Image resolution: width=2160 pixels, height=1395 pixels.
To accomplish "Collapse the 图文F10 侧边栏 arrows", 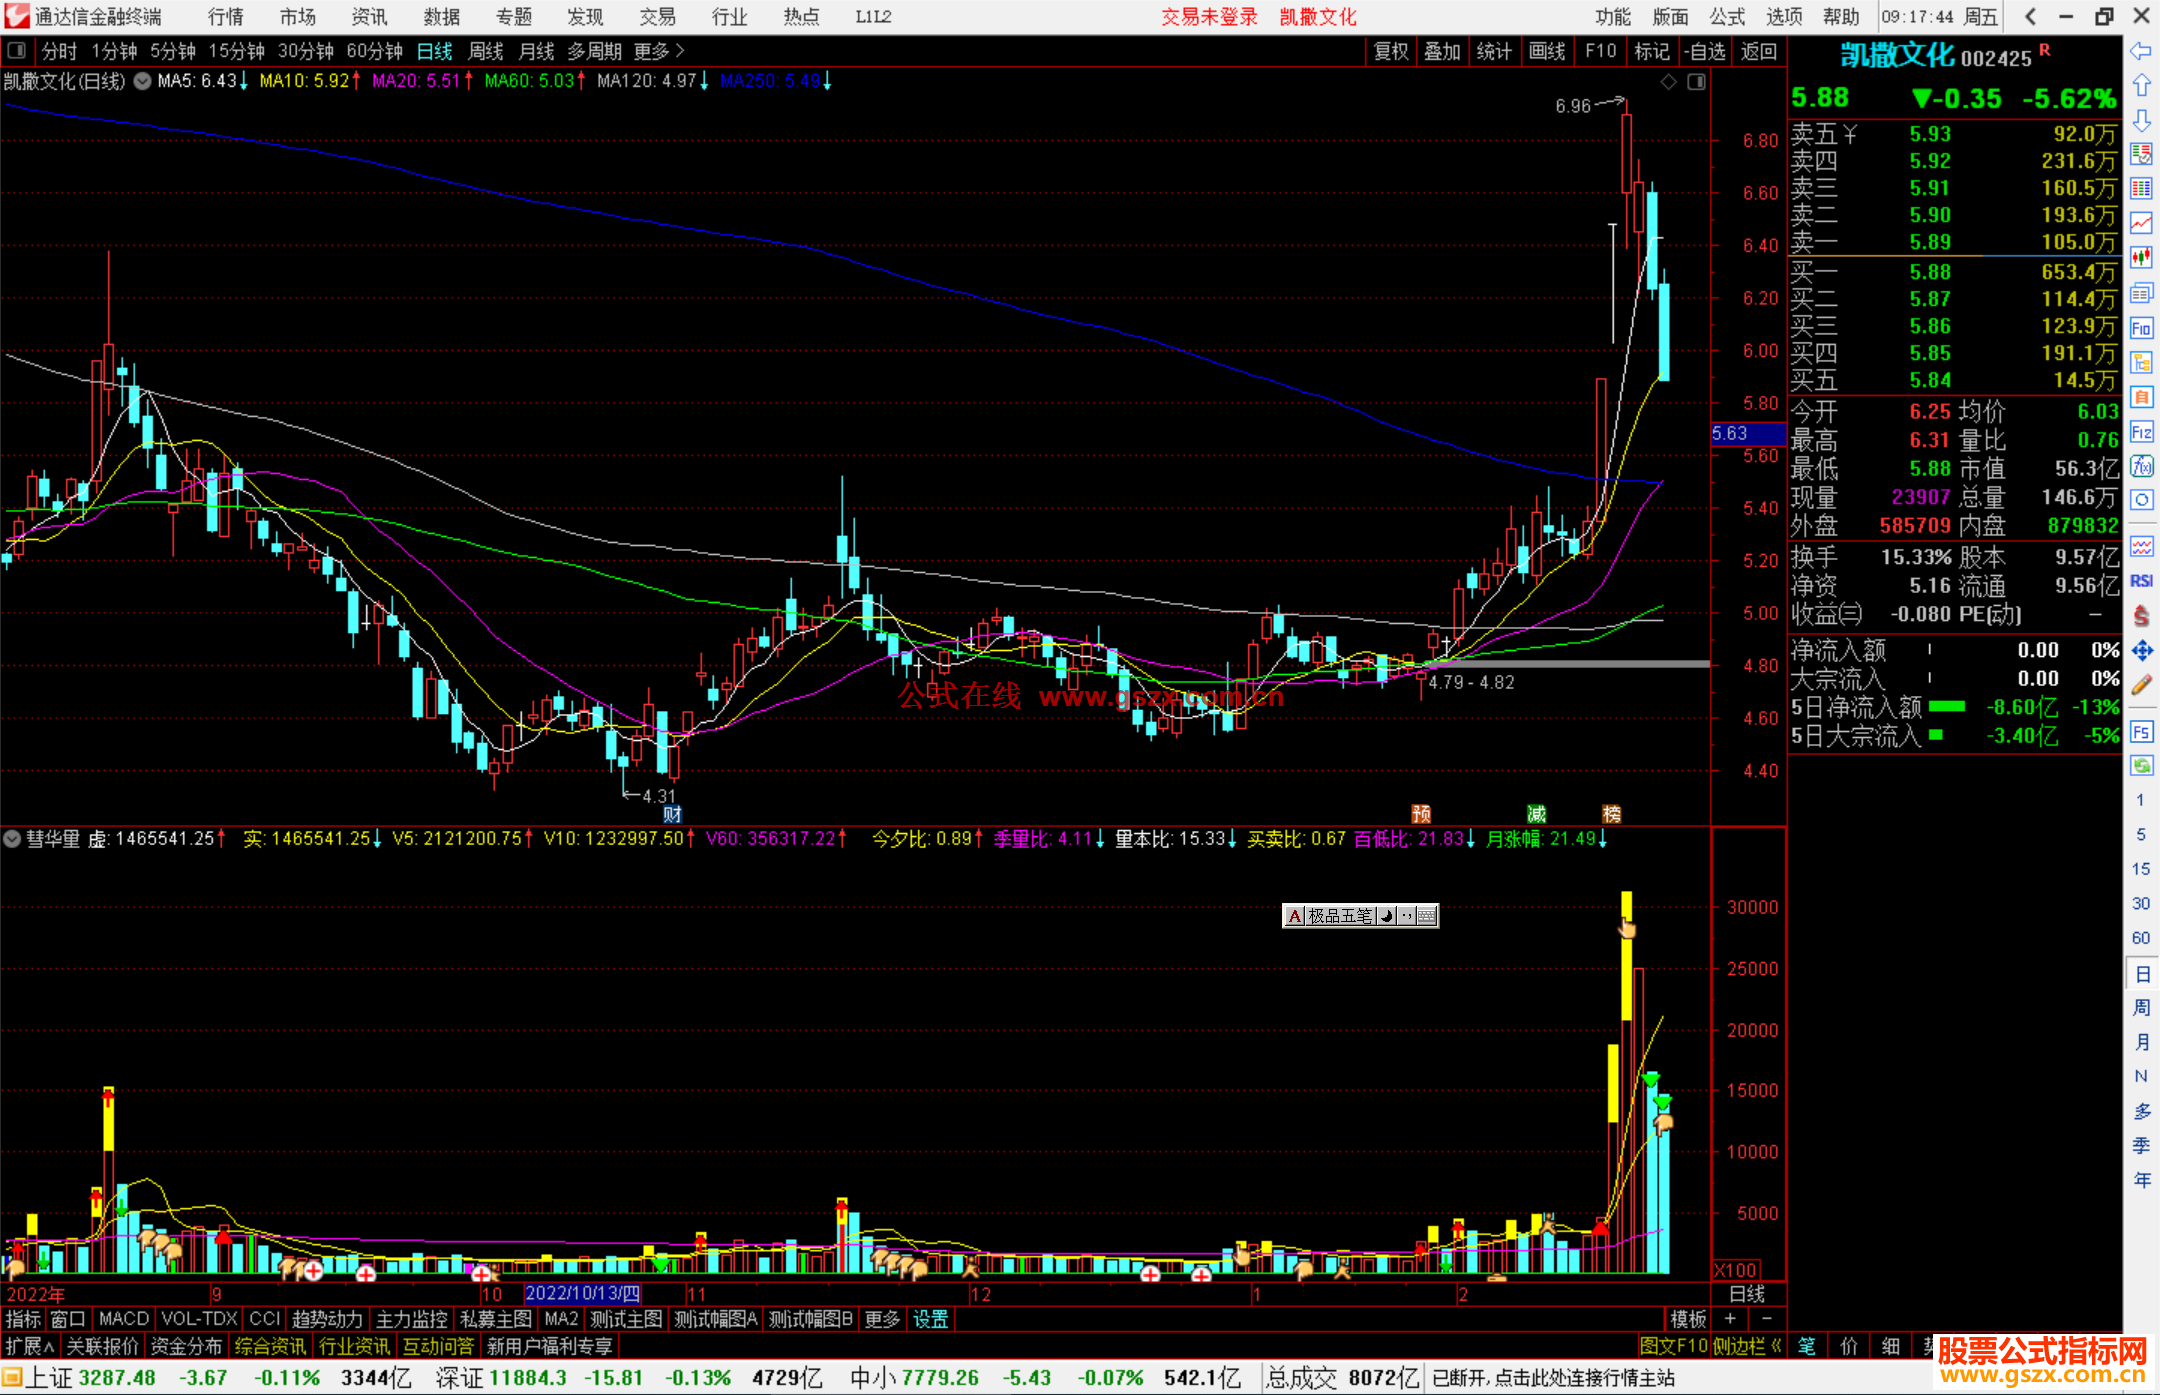I will 1776,1346.
